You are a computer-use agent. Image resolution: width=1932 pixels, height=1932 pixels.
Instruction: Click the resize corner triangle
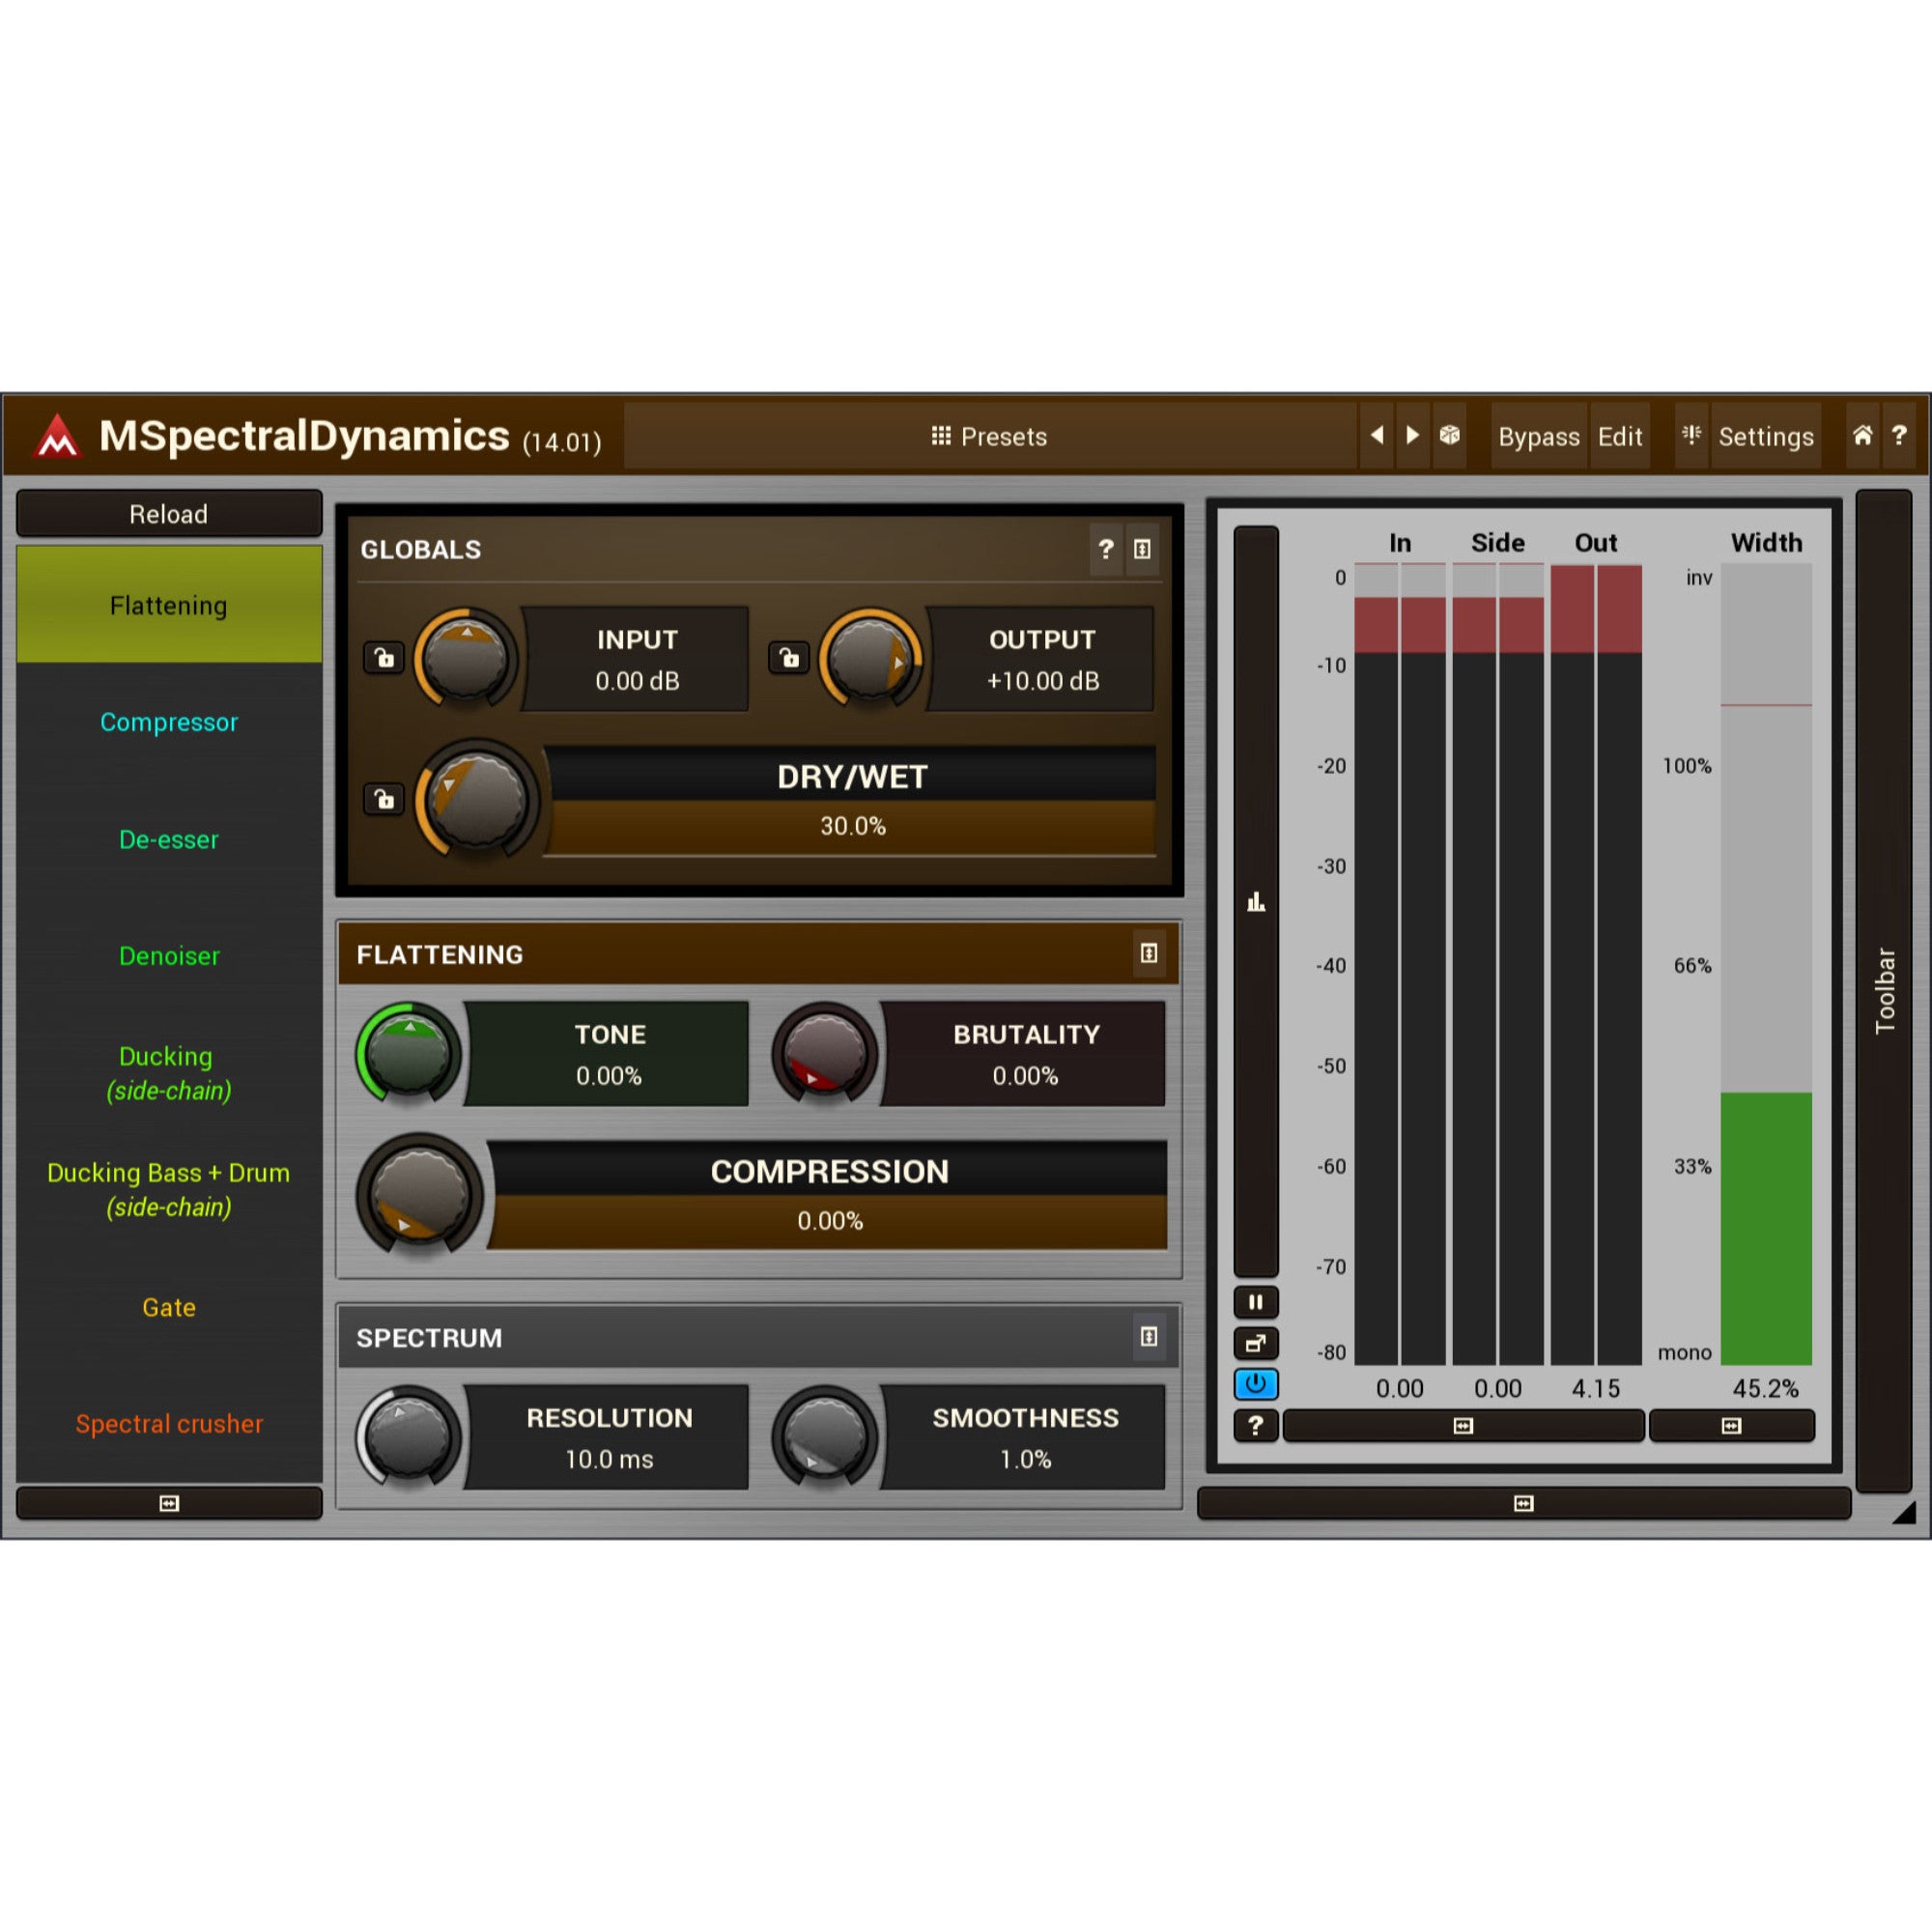pyautogui.click(x=1904, y=1513)
